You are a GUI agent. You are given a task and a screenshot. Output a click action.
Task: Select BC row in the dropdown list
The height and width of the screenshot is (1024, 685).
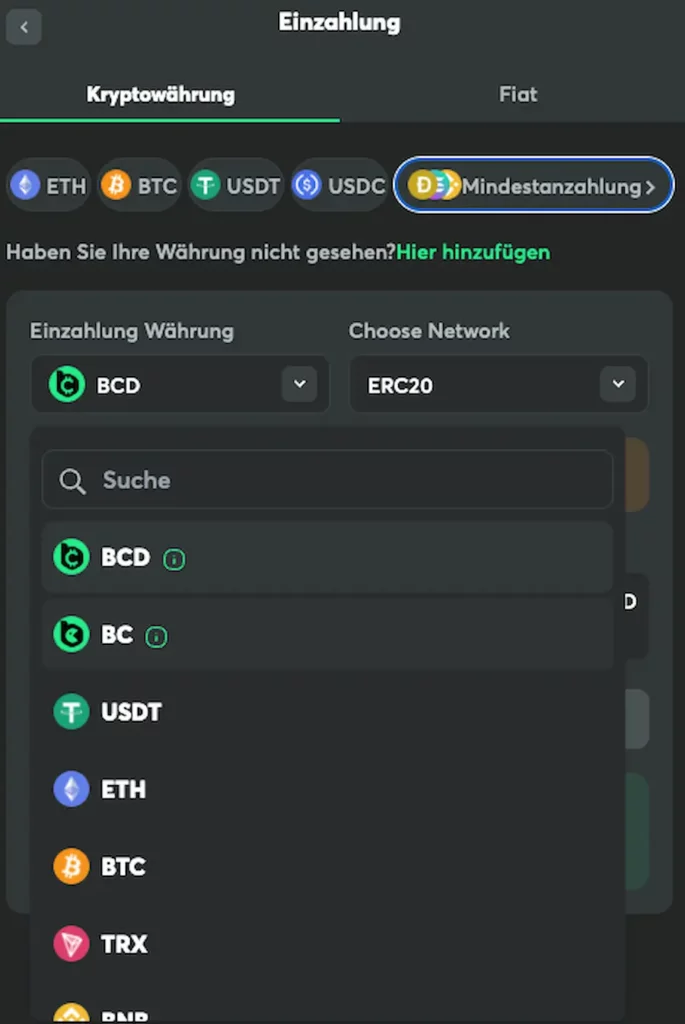click(x=326, y=636)
